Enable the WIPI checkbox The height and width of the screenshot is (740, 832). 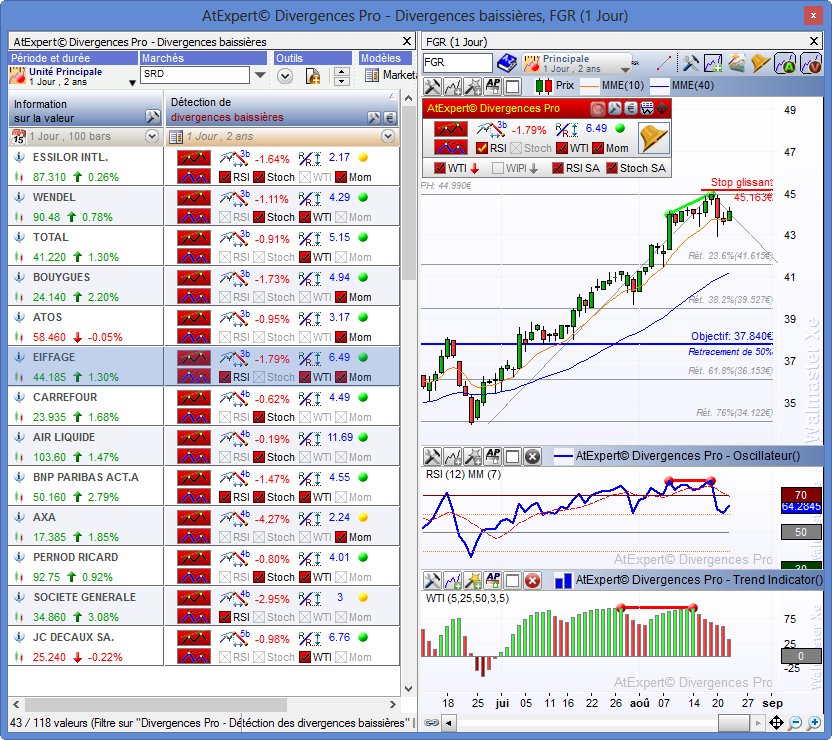coord(498,168)
